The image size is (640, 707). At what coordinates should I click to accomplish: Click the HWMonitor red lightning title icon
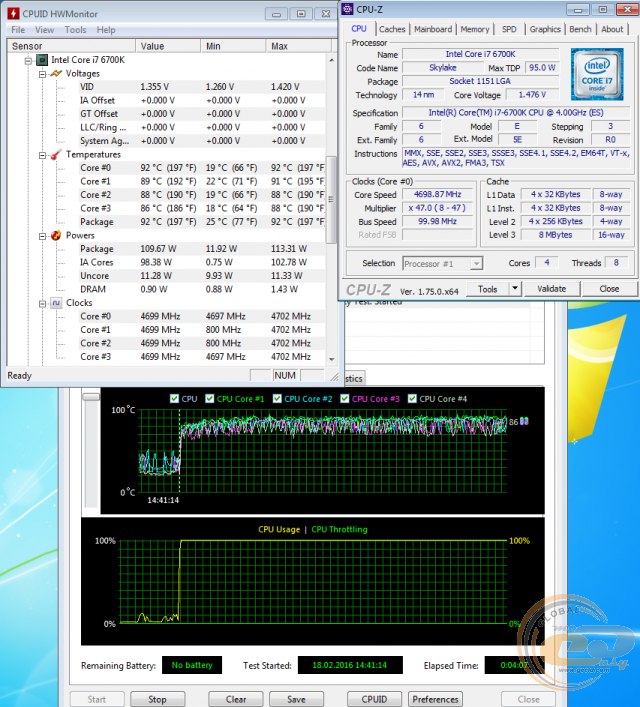[x=14, y=14]
